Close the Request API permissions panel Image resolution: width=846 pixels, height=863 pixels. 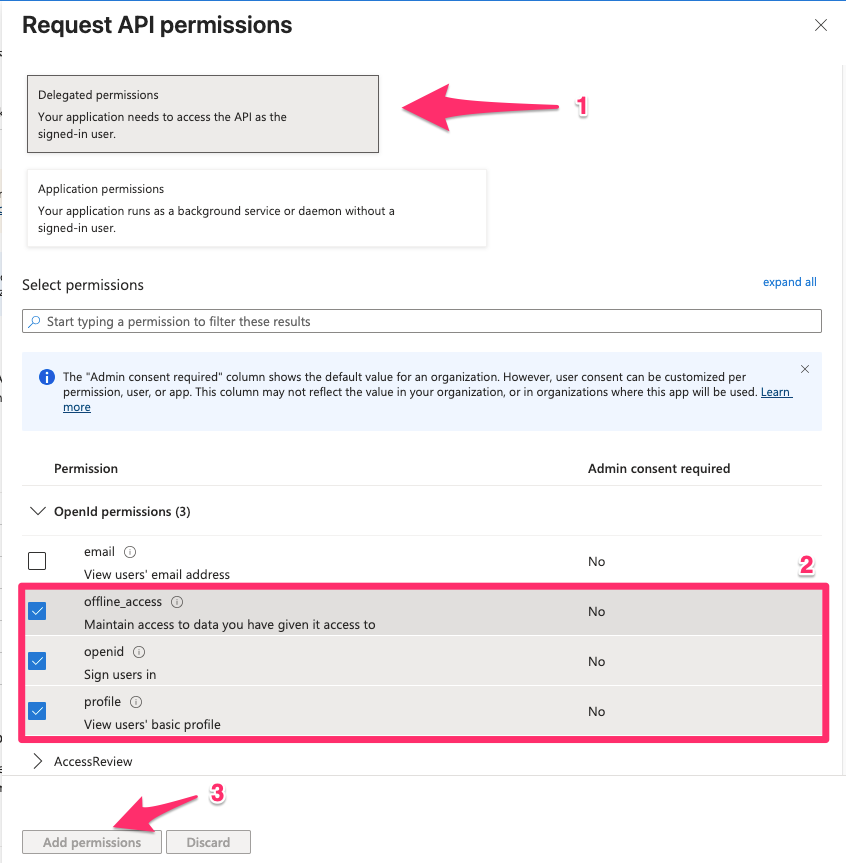point(821,25)
